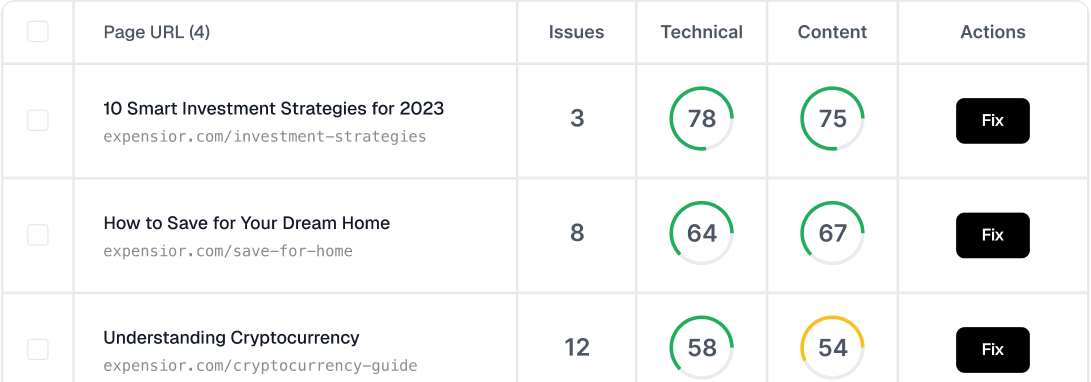Click the yellow Content score ring 54
The height and width of the screenshot is (382, 1091).
click(x=832, y=347)
